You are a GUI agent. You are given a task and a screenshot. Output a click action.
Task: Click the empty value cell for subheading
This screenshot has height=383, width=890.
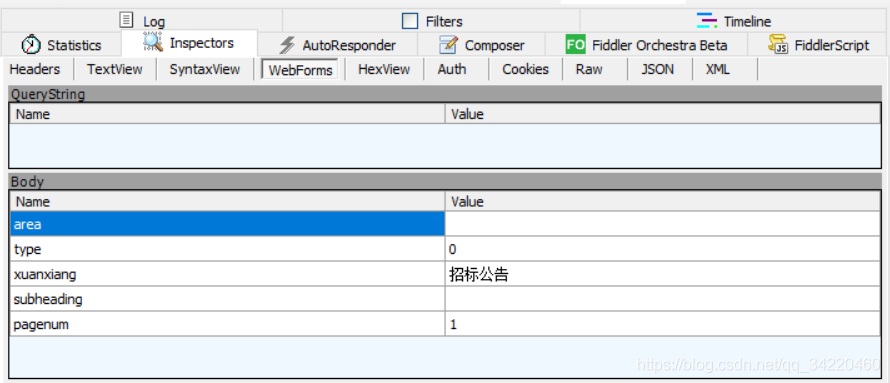coord(663,299)
